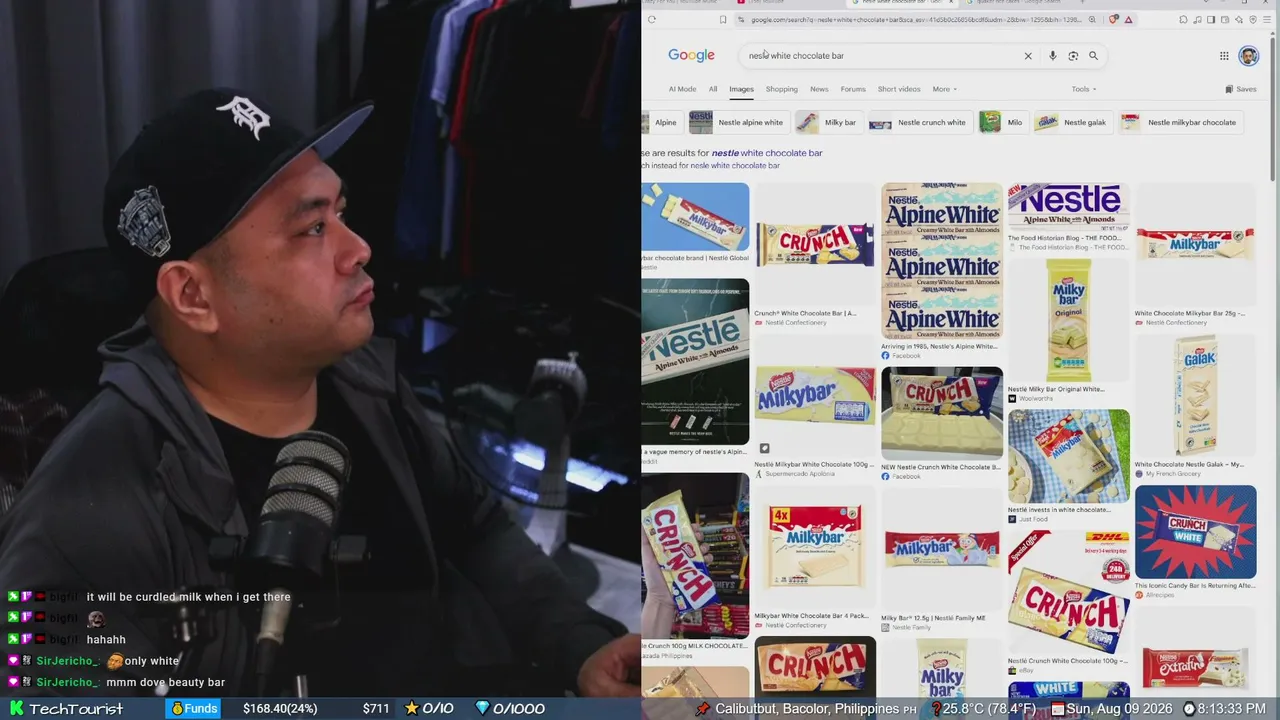1280x720 pixels.
Task: Filter images by the Milo chip
Action: tap(1002, 122)
